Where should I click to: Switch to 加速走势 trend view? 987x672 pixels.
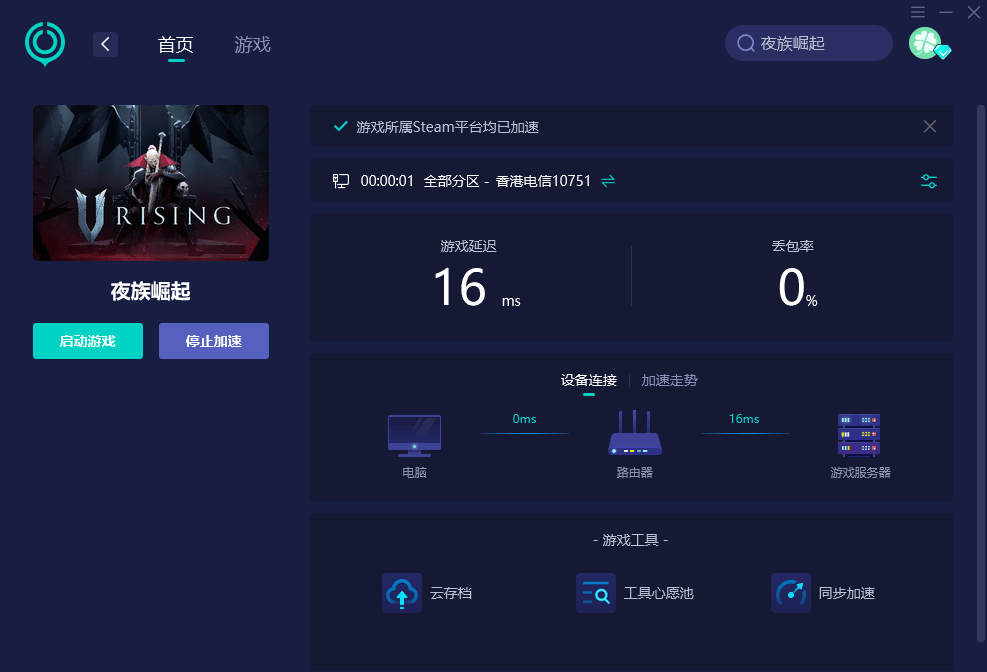669,380
